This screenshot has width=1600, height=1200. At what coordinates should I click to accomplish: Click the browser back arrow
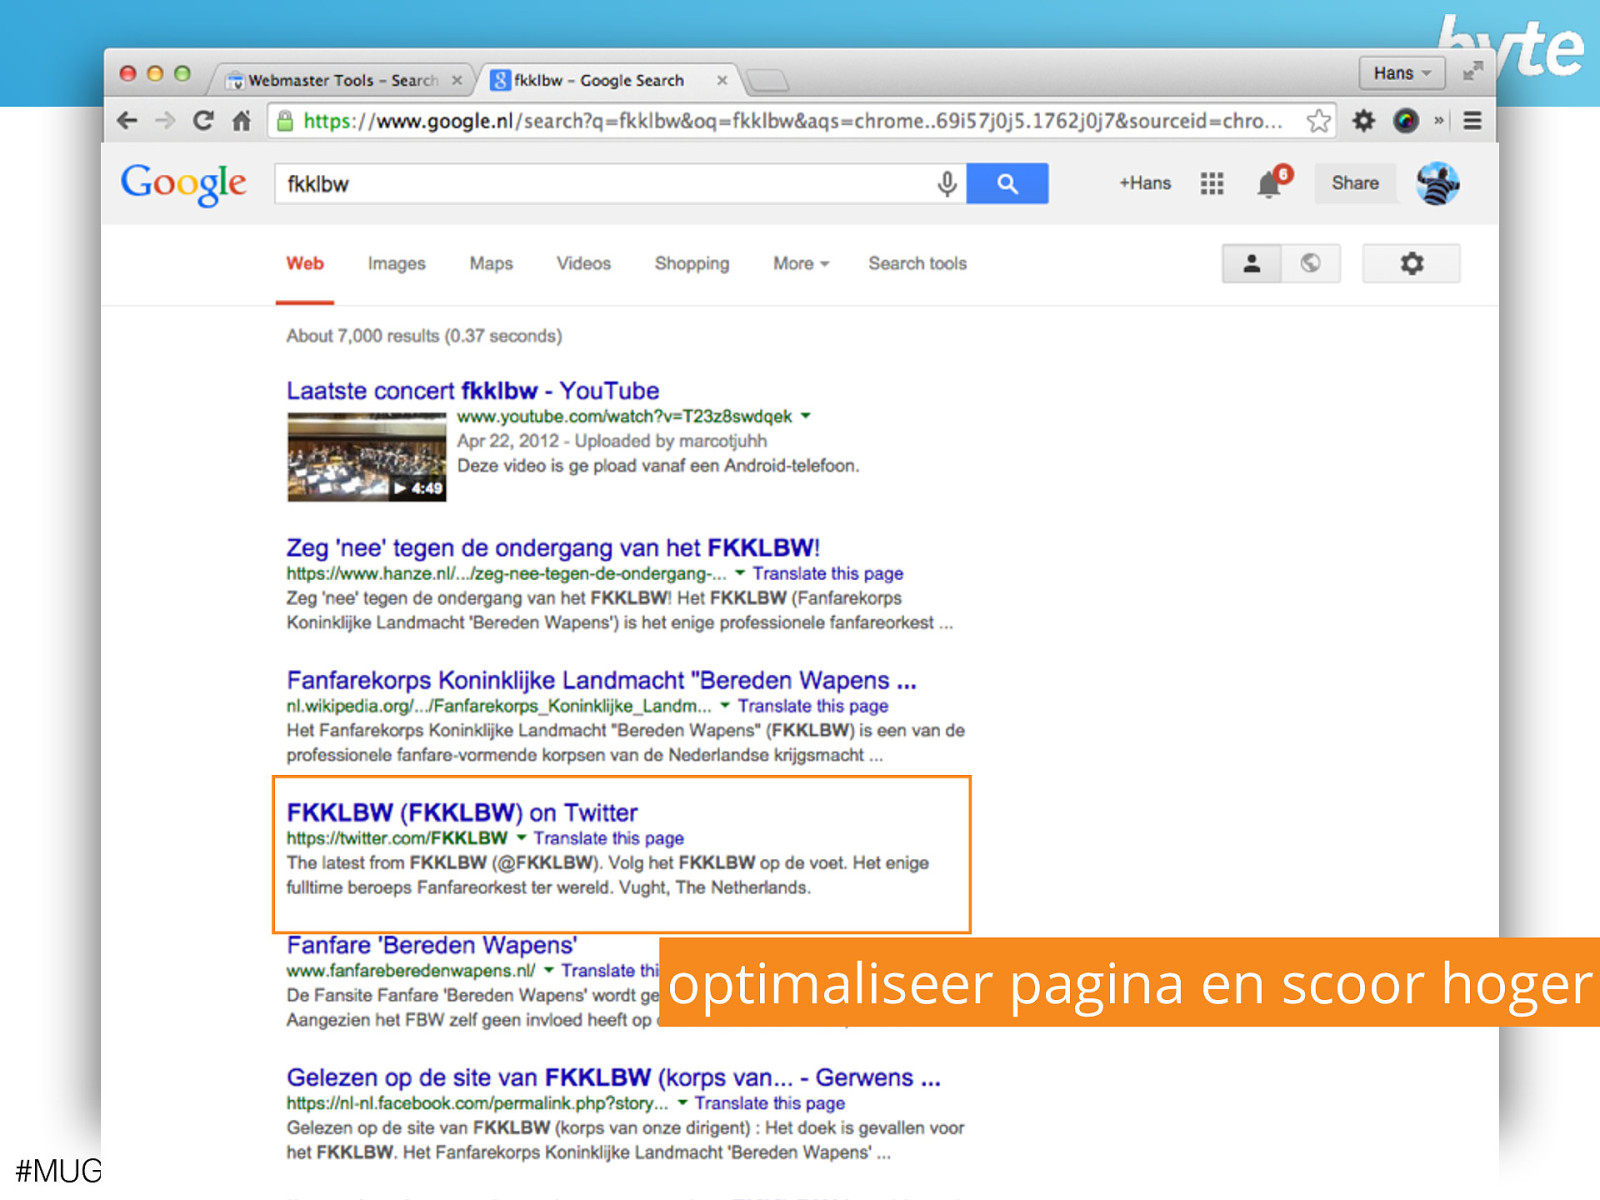click(x=127, y=121)
